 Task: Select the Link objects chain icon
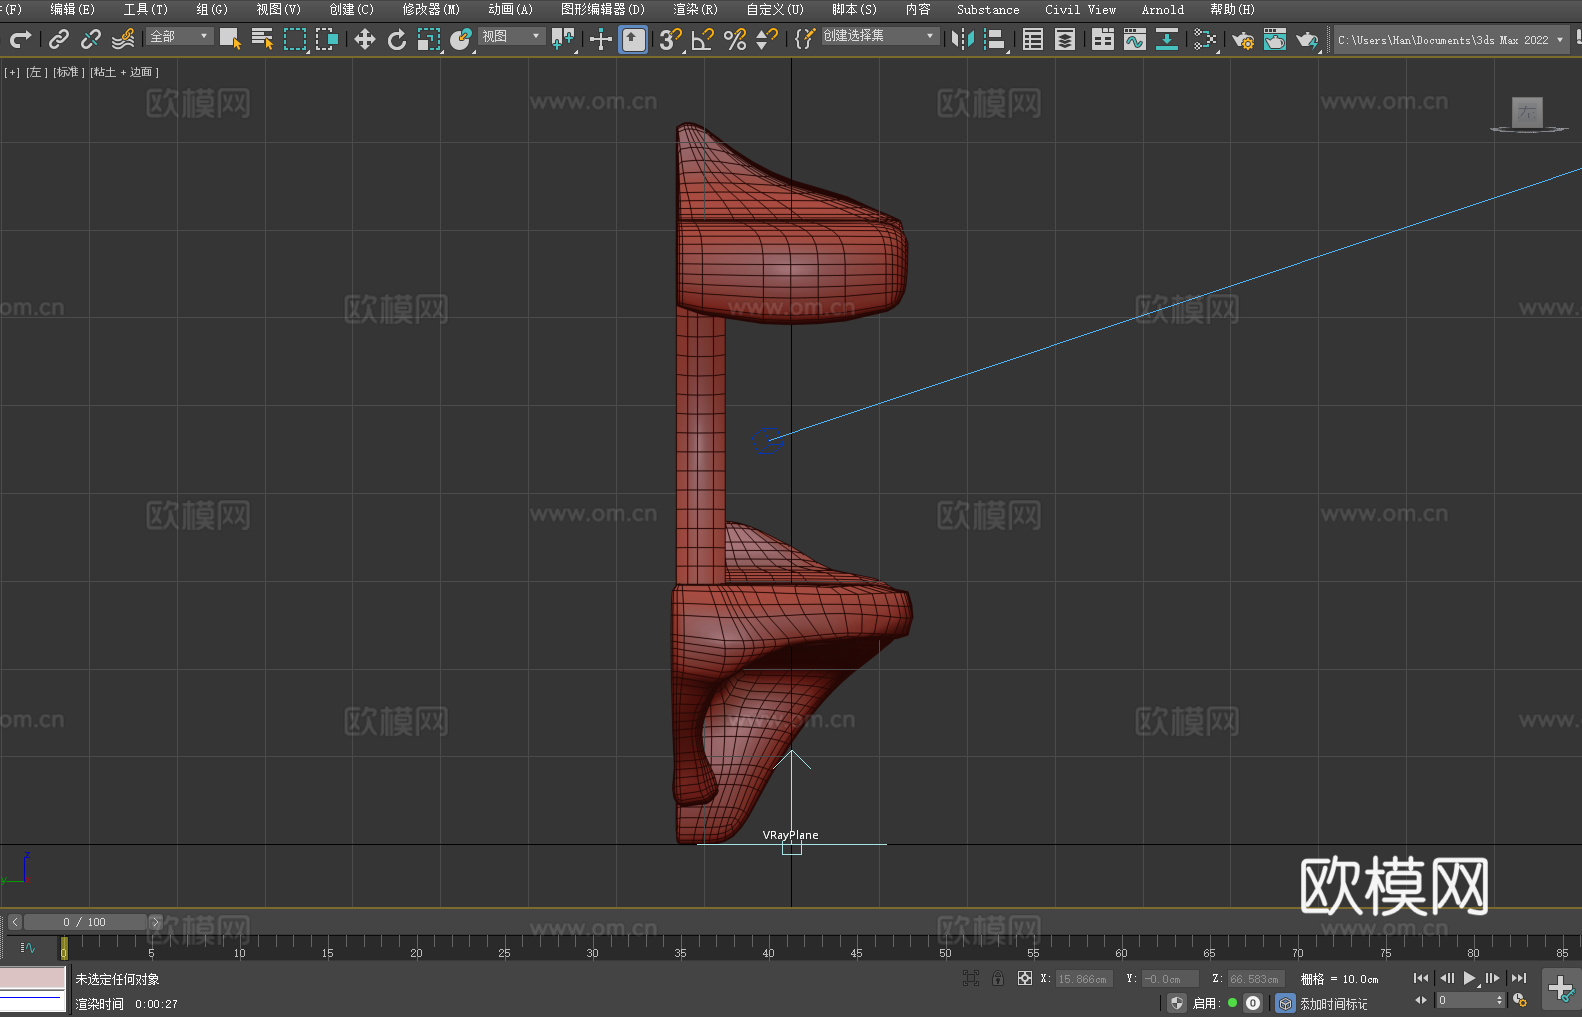tap(59, 39)
